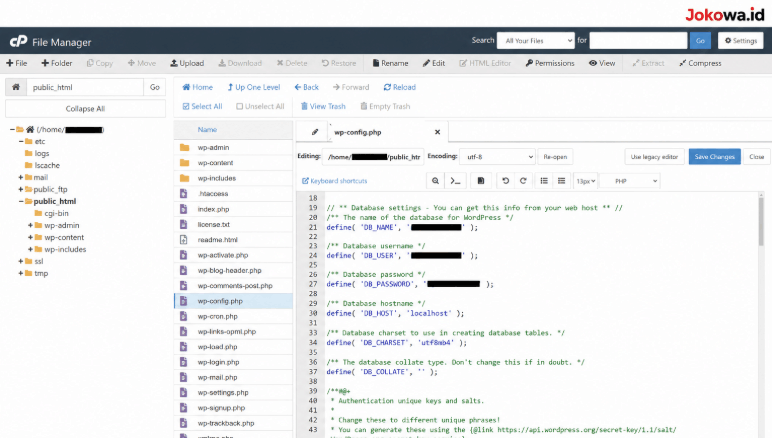The height and width of the screenshot is (438, 772).
Task: Expand the mail folder in tree
Action: [21, 177]
